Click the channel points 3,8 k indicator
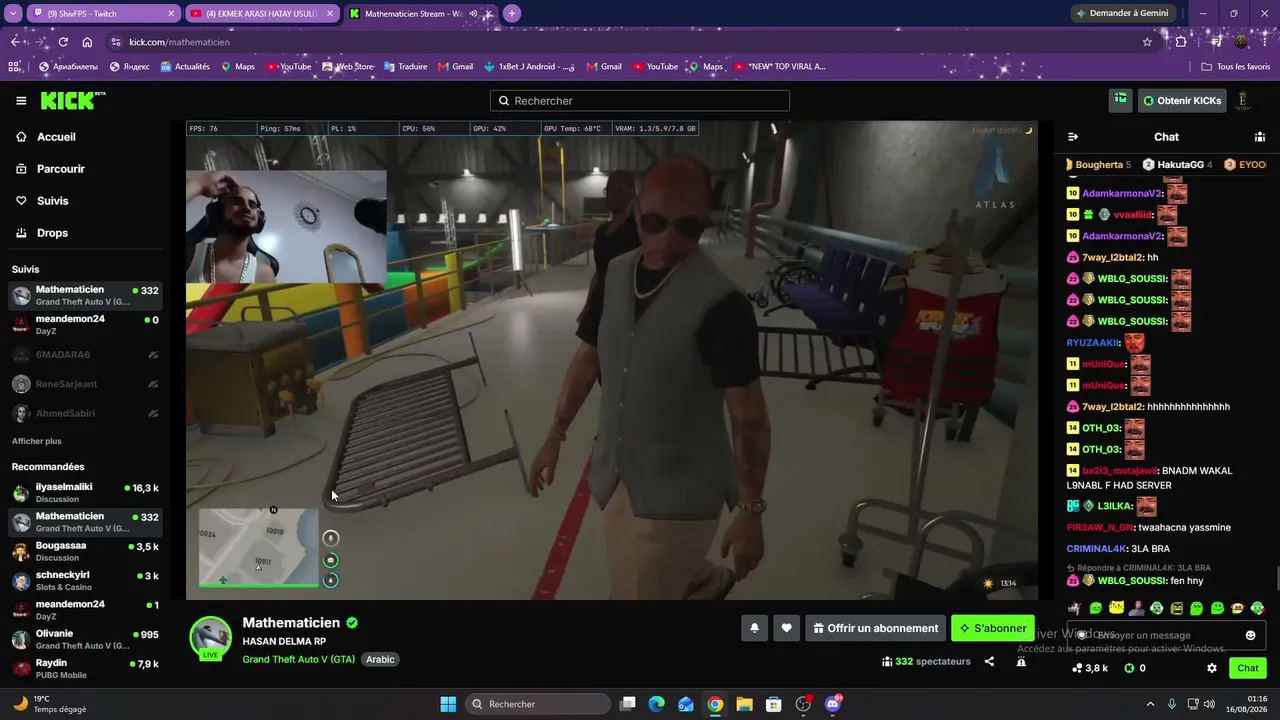This screenshot has height=720, width=1280. [1089, 668]
